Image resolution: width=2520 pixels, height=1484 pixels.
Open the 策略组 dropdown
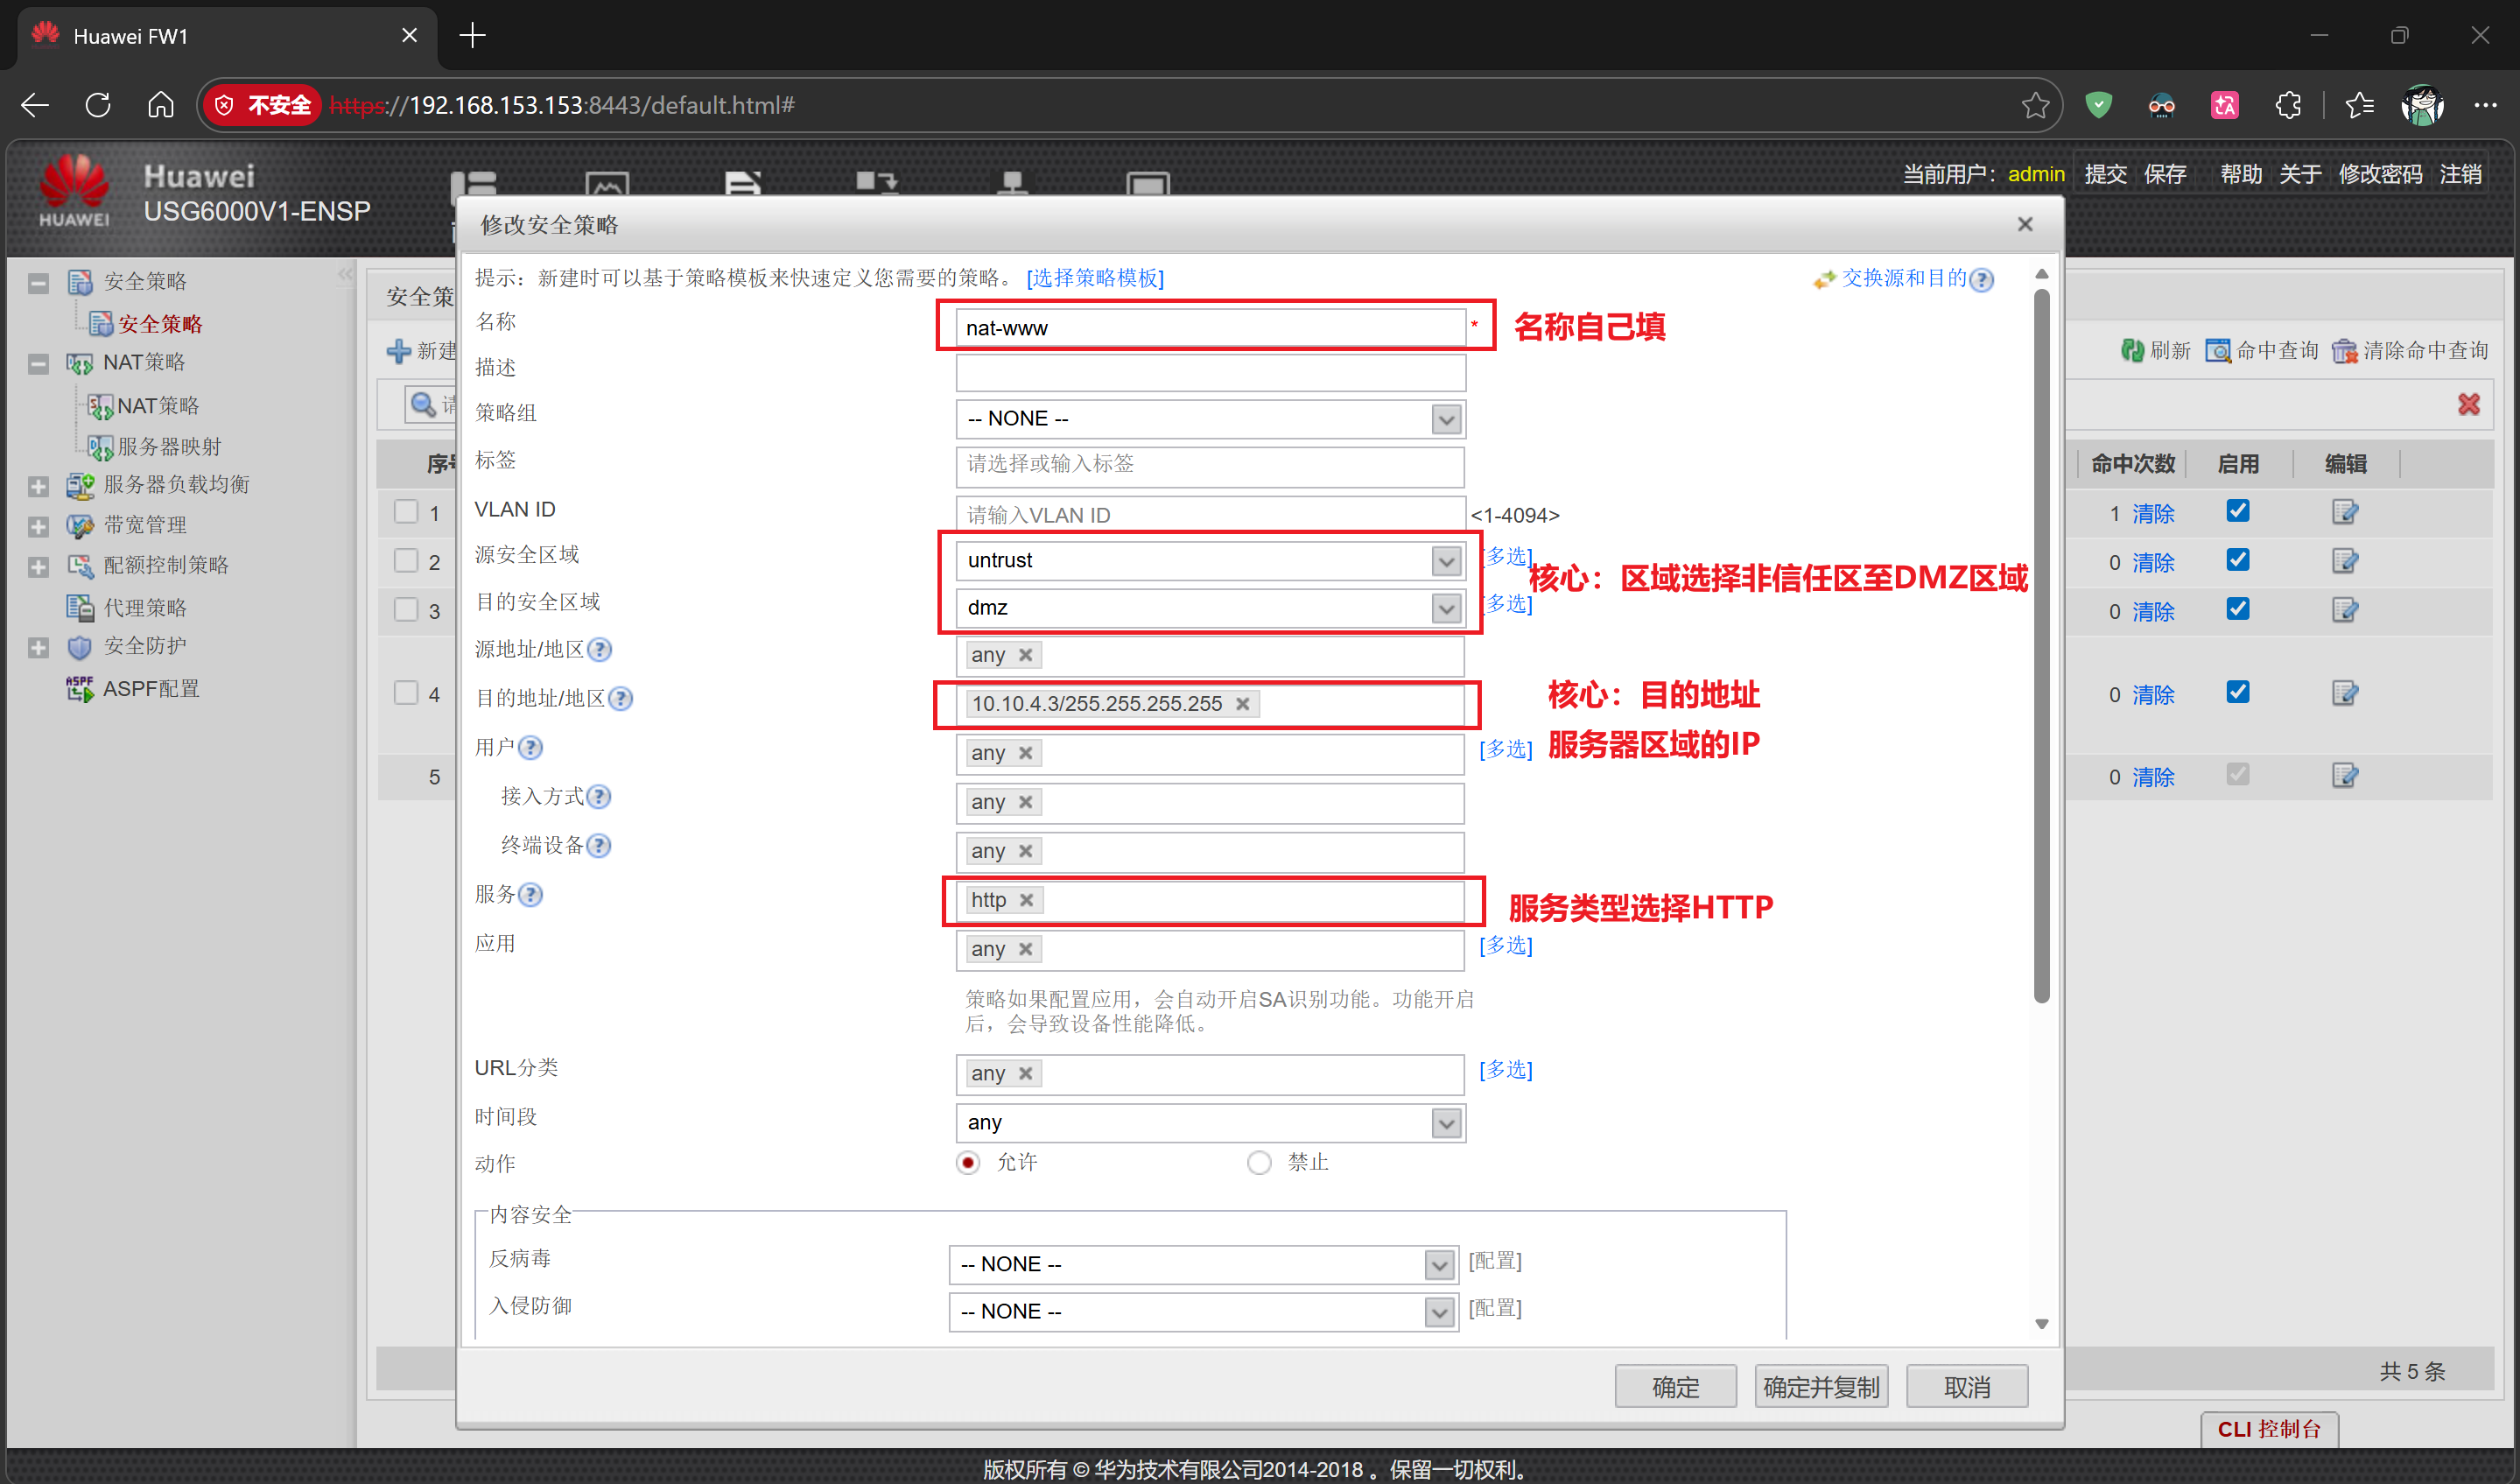[x=1446, y=419]
